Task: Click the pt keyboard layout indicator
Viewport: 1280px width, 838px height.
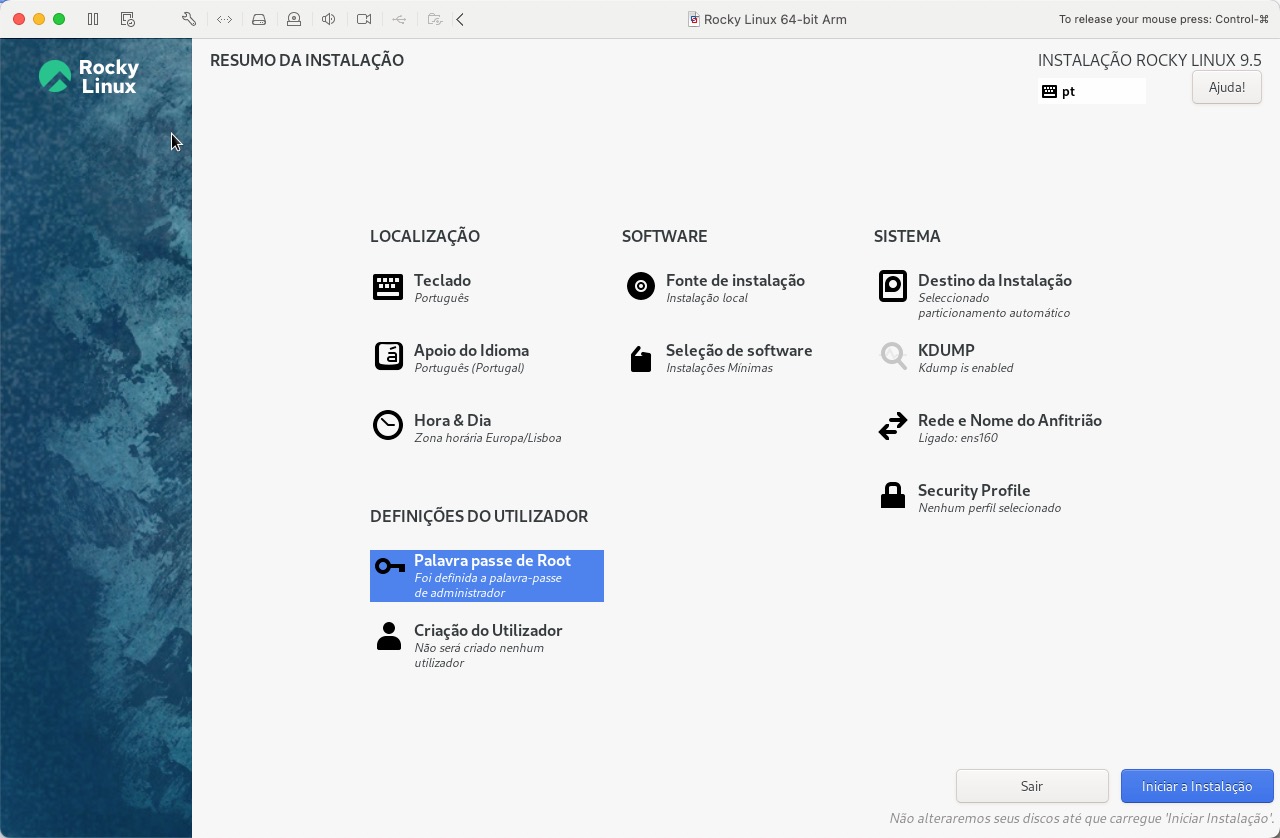Action: (x=1090, y=91)
